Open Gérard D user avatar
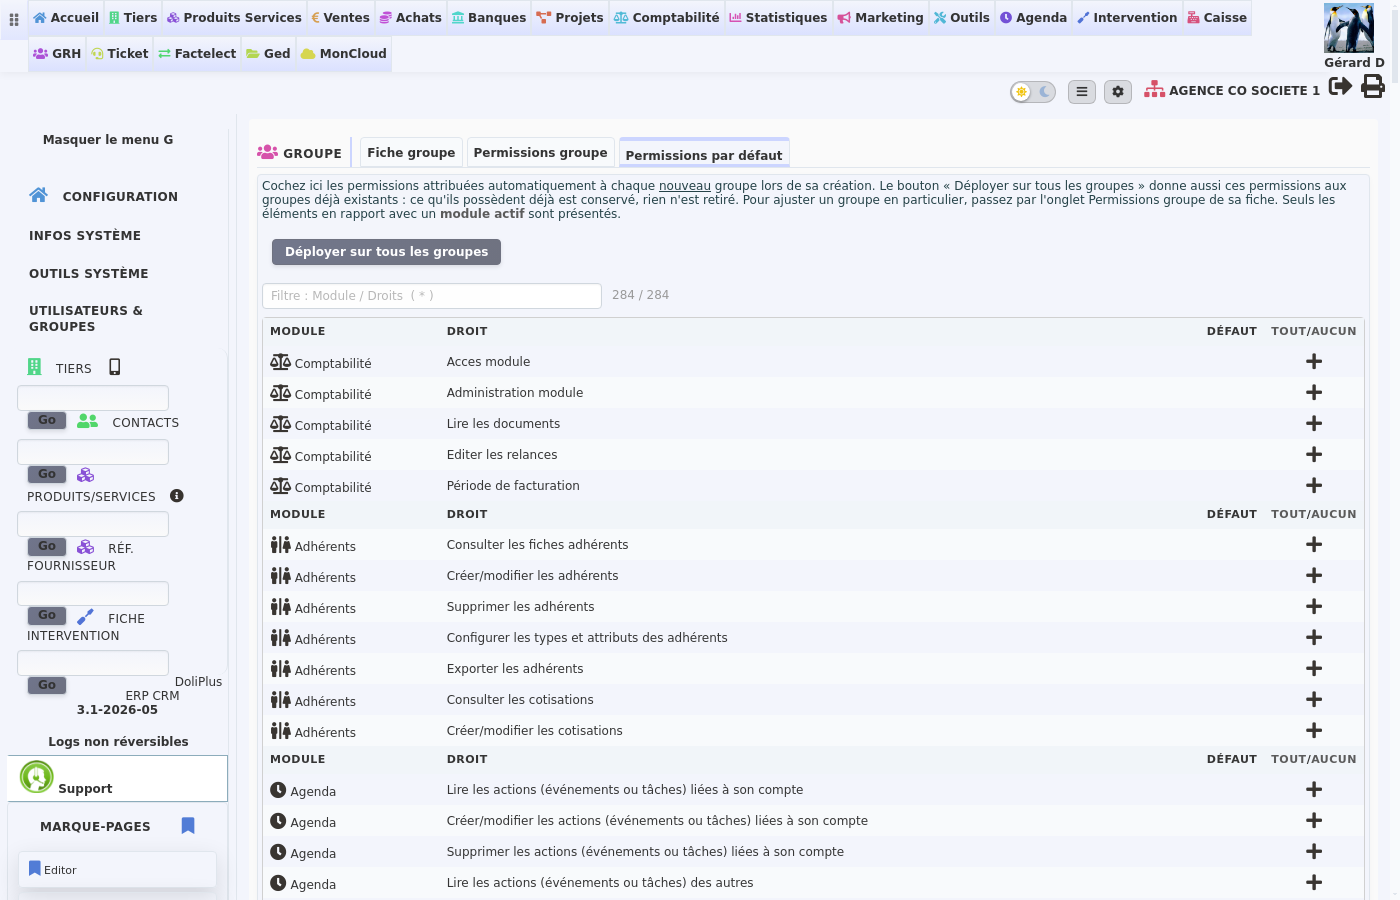 (x=1349, y=28)
